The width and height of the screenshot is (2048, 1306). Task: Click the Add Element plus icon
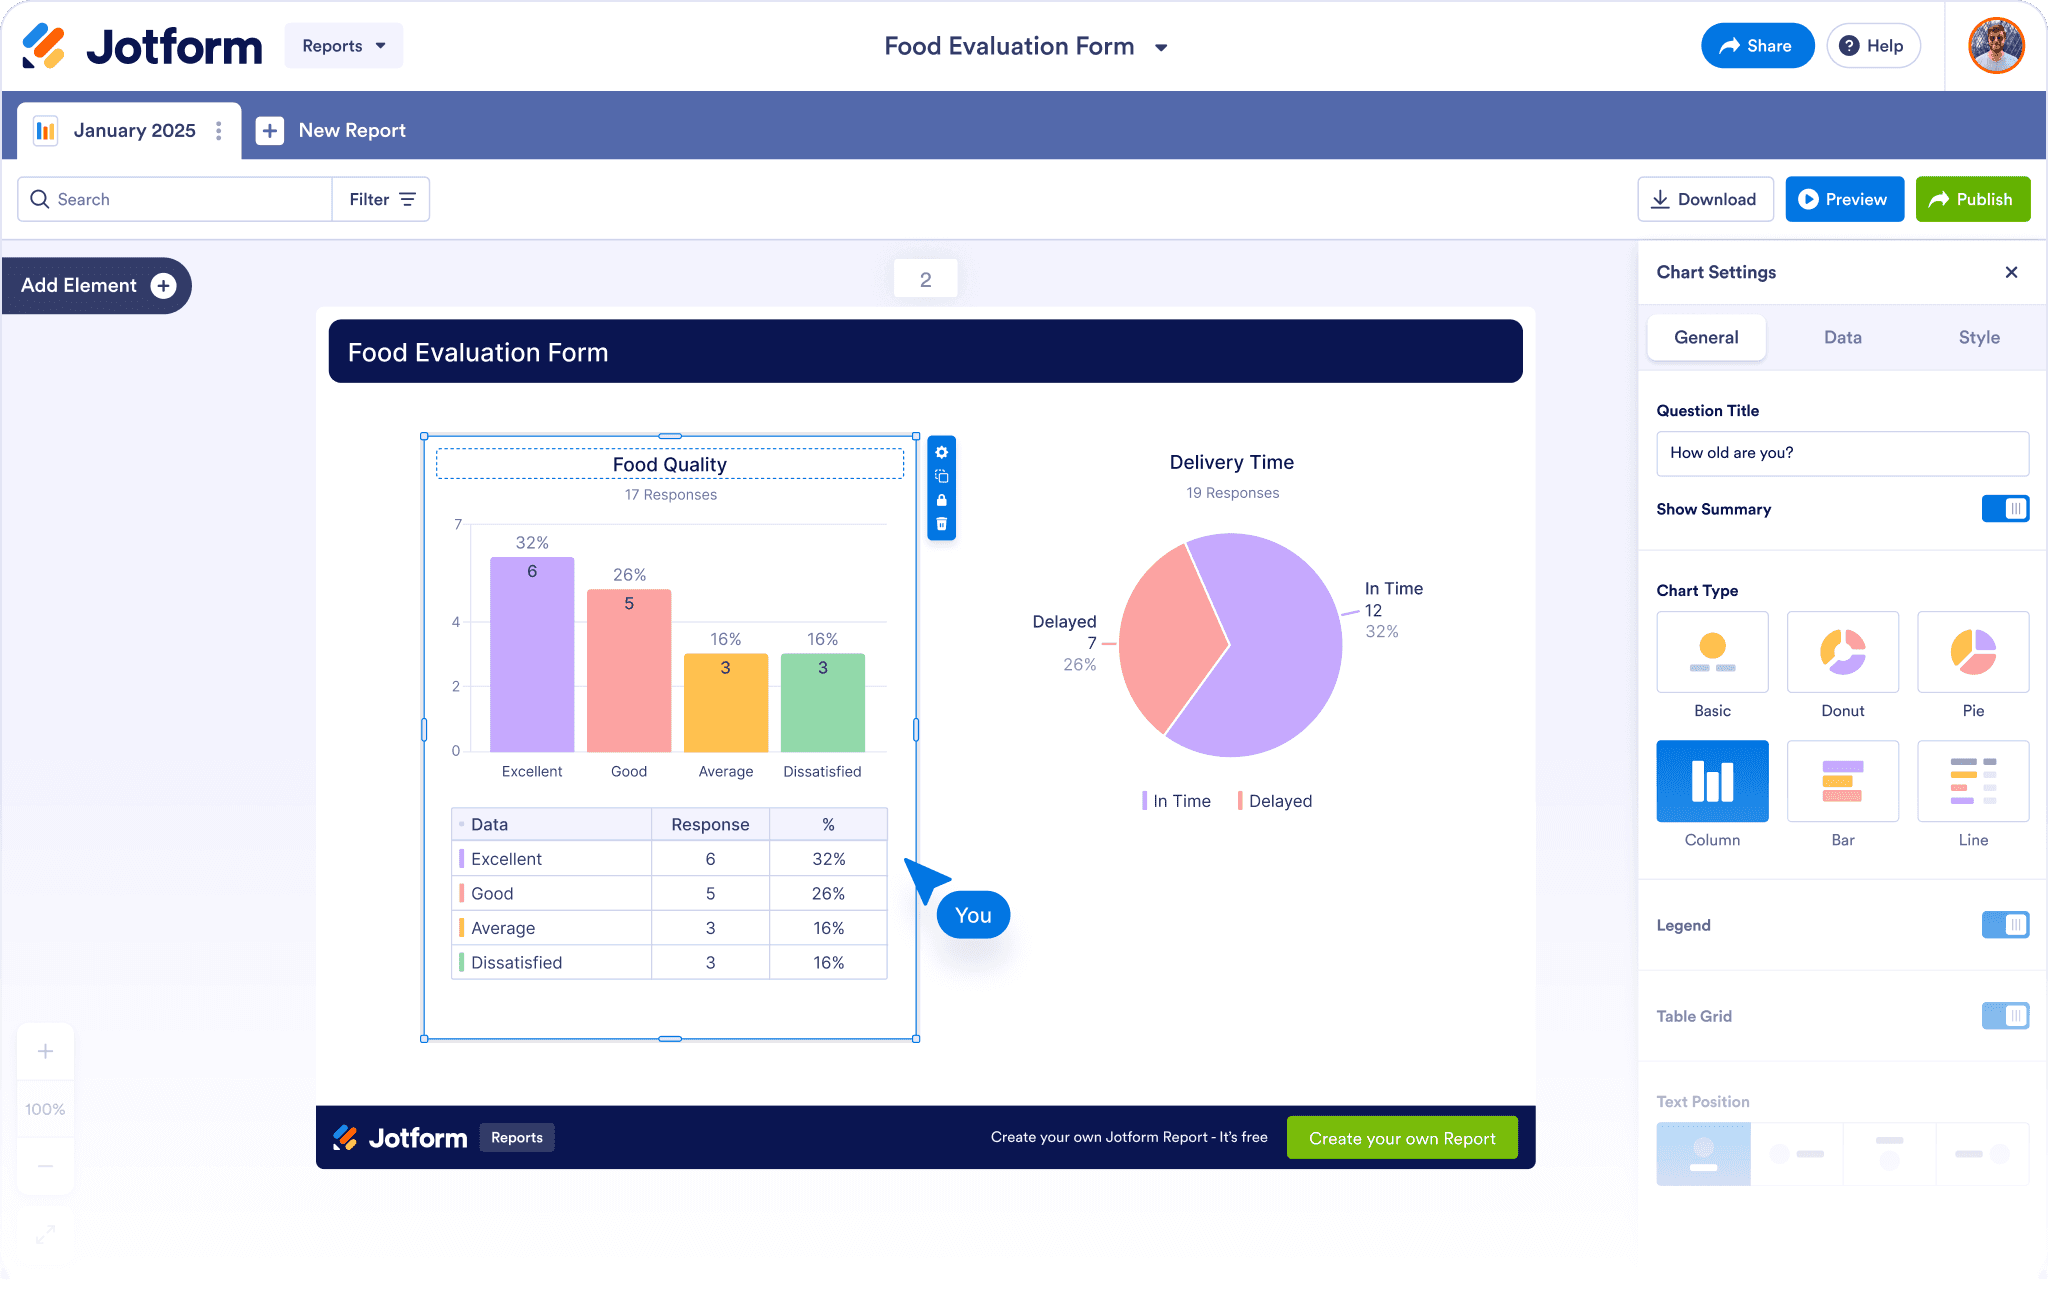[x=163, y=286]
